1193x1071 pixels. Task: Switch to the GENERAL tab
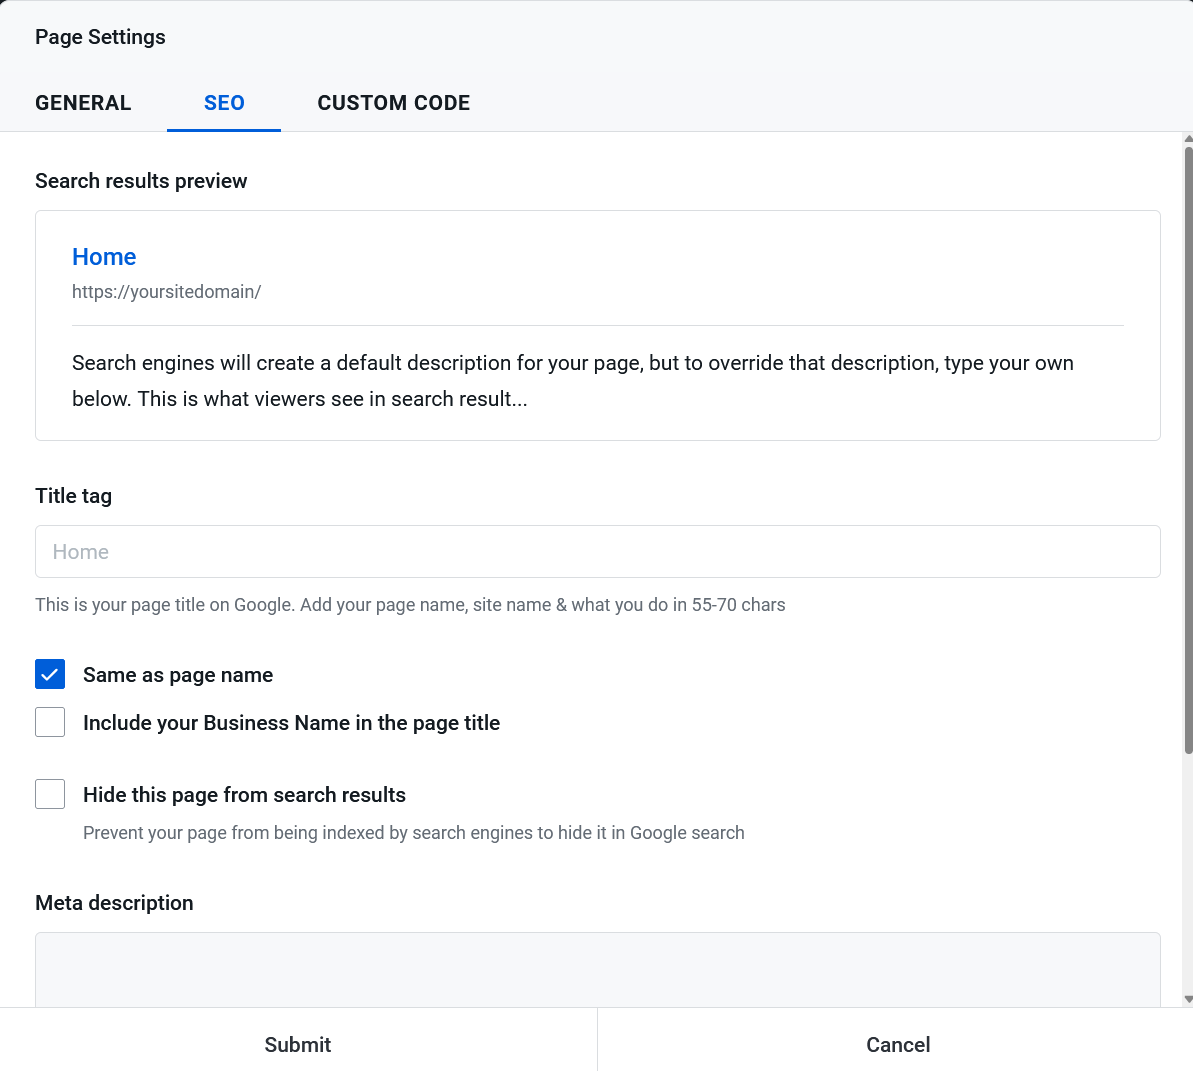pos(83,103)
